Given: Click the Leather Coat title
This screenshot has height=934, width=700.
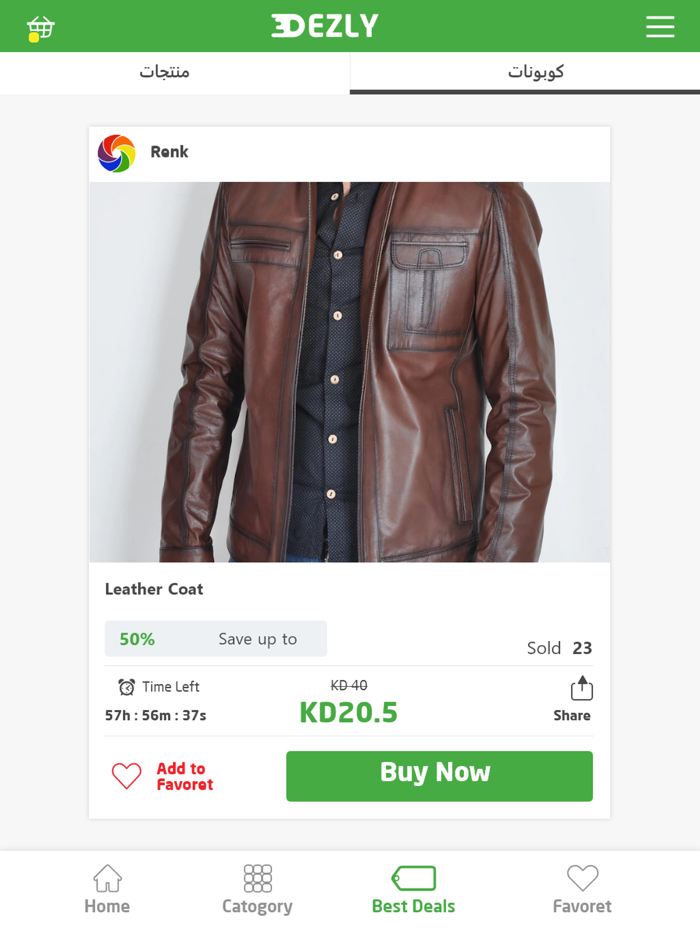Looking at the screenshot, I should click(154, 589).
